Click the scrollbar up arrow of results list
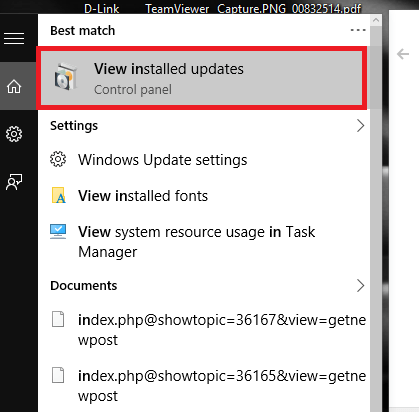Screen dimensions: 419x412 click(x=376, y=20)
